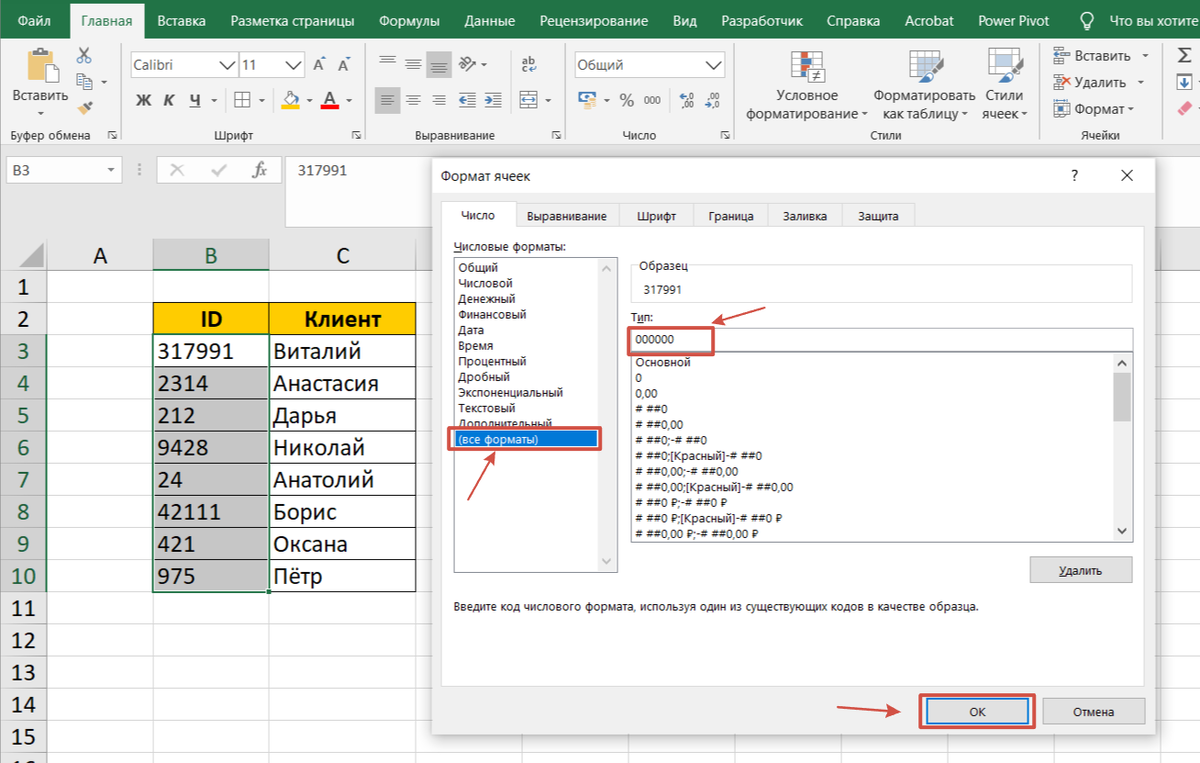
Task: Open the Общий number format dropdown
Action: pyautogui.click(x=714, y=65)
